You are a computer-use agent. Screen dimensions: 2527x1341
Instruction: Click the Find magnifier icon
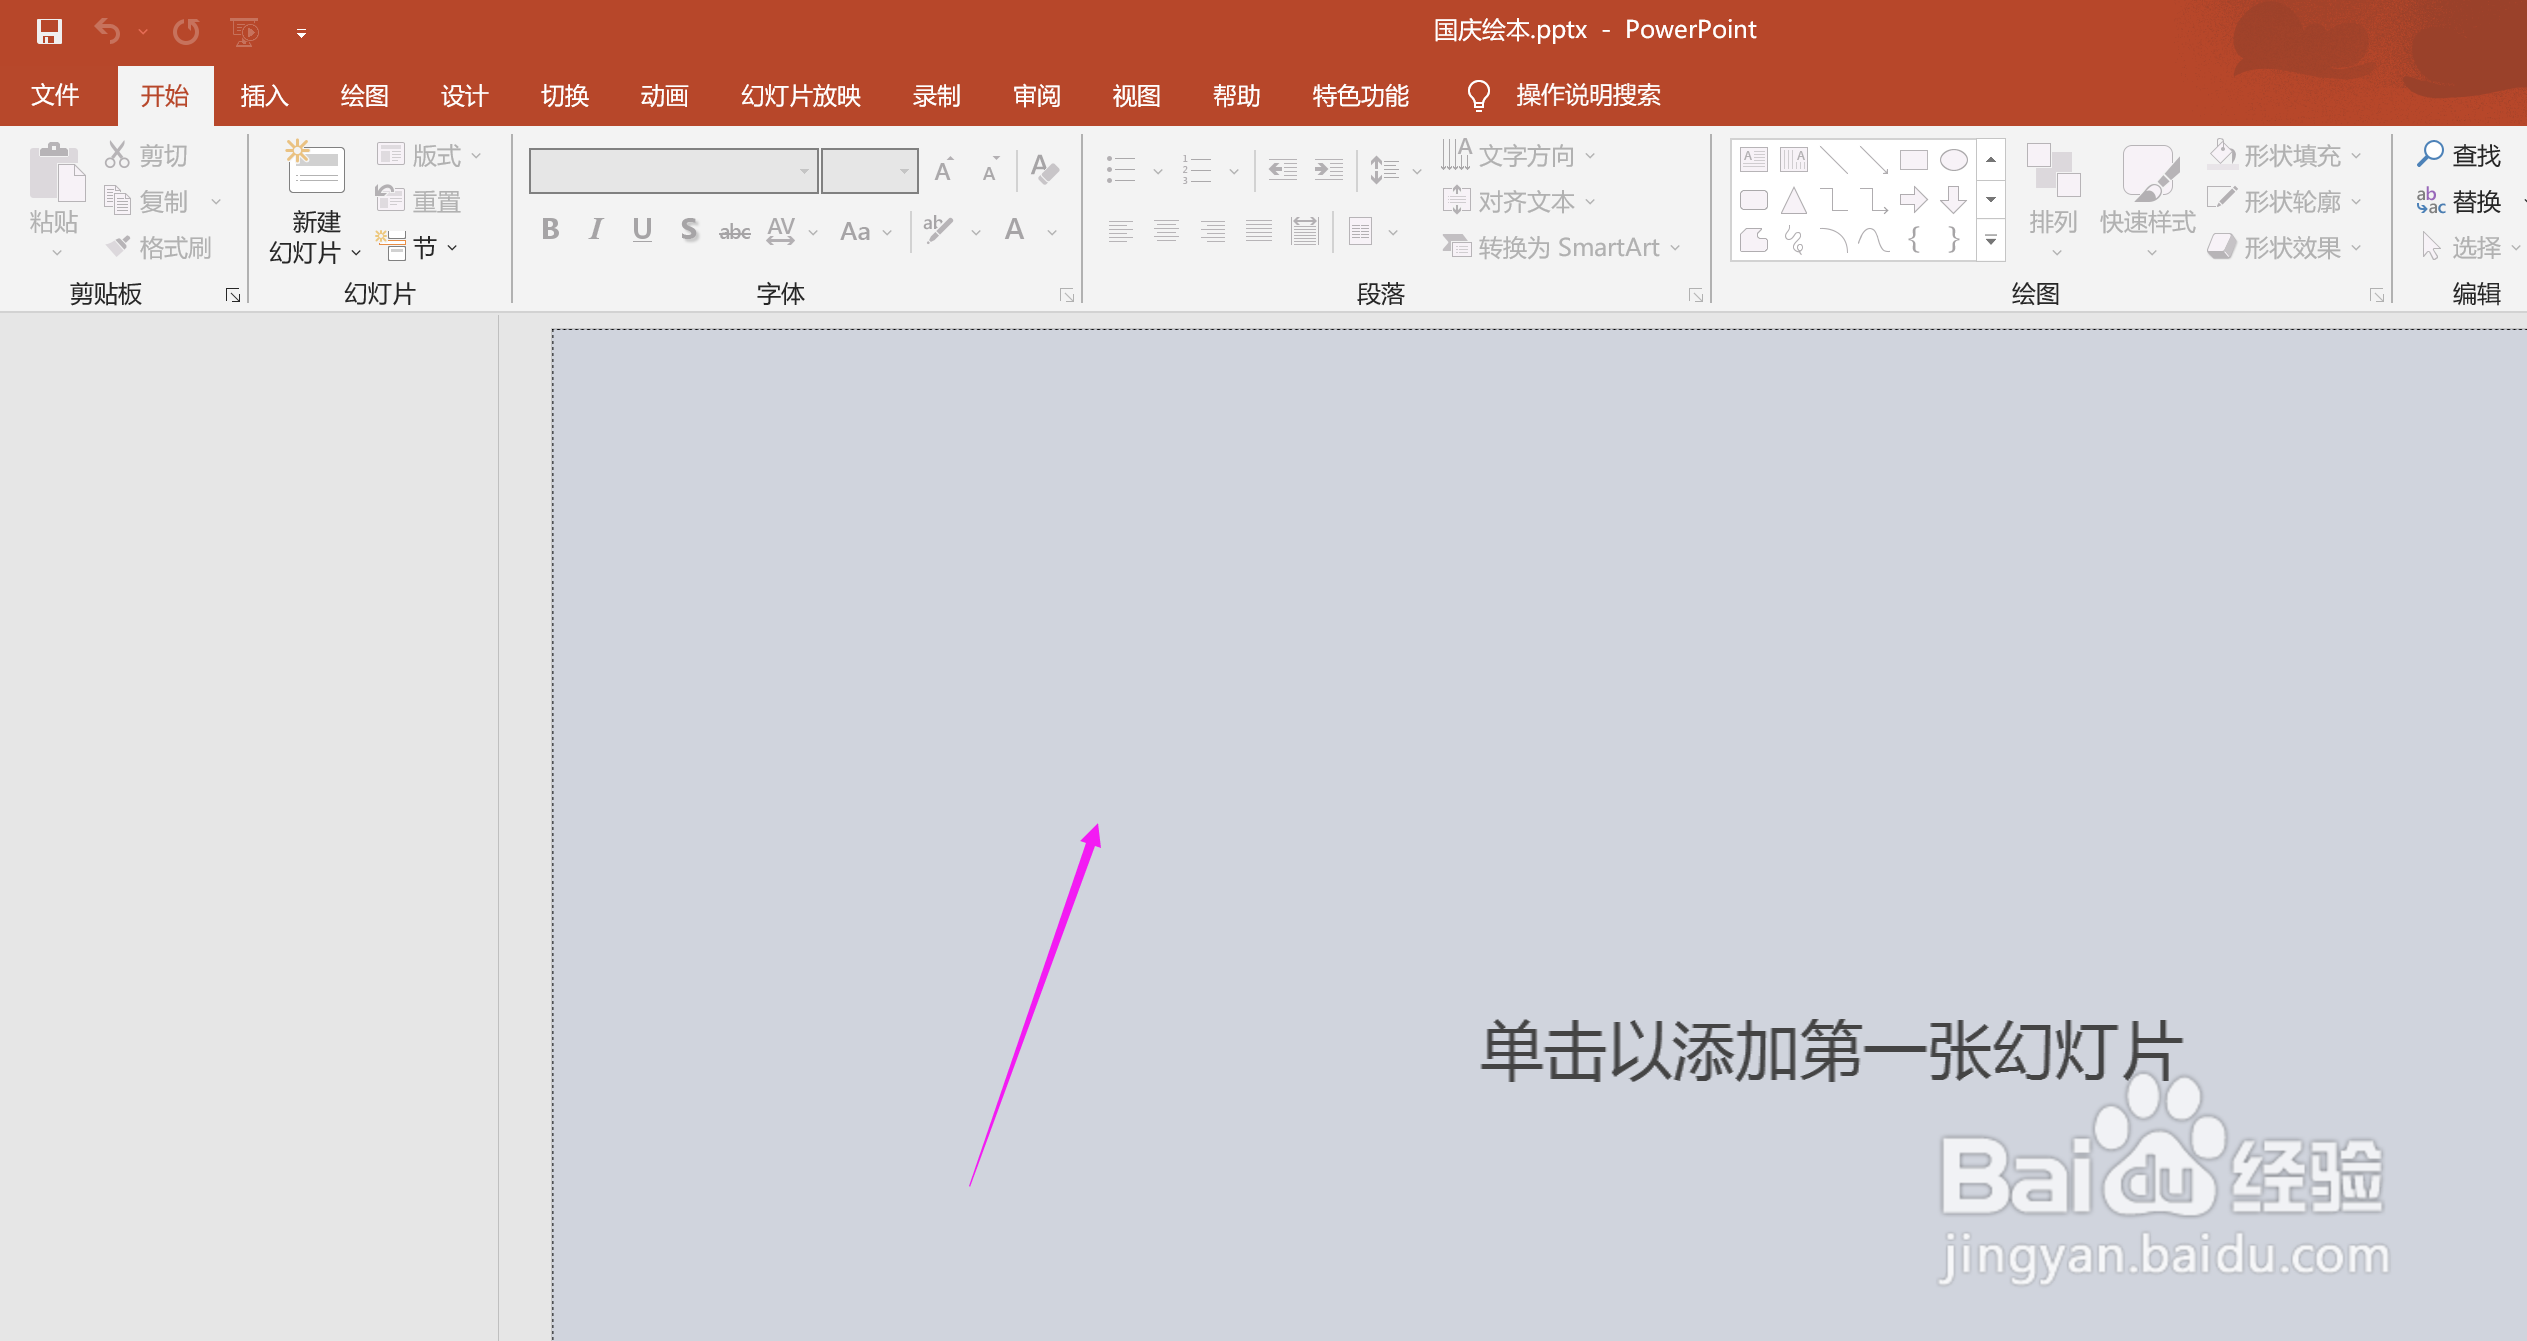pos(2430,155)
